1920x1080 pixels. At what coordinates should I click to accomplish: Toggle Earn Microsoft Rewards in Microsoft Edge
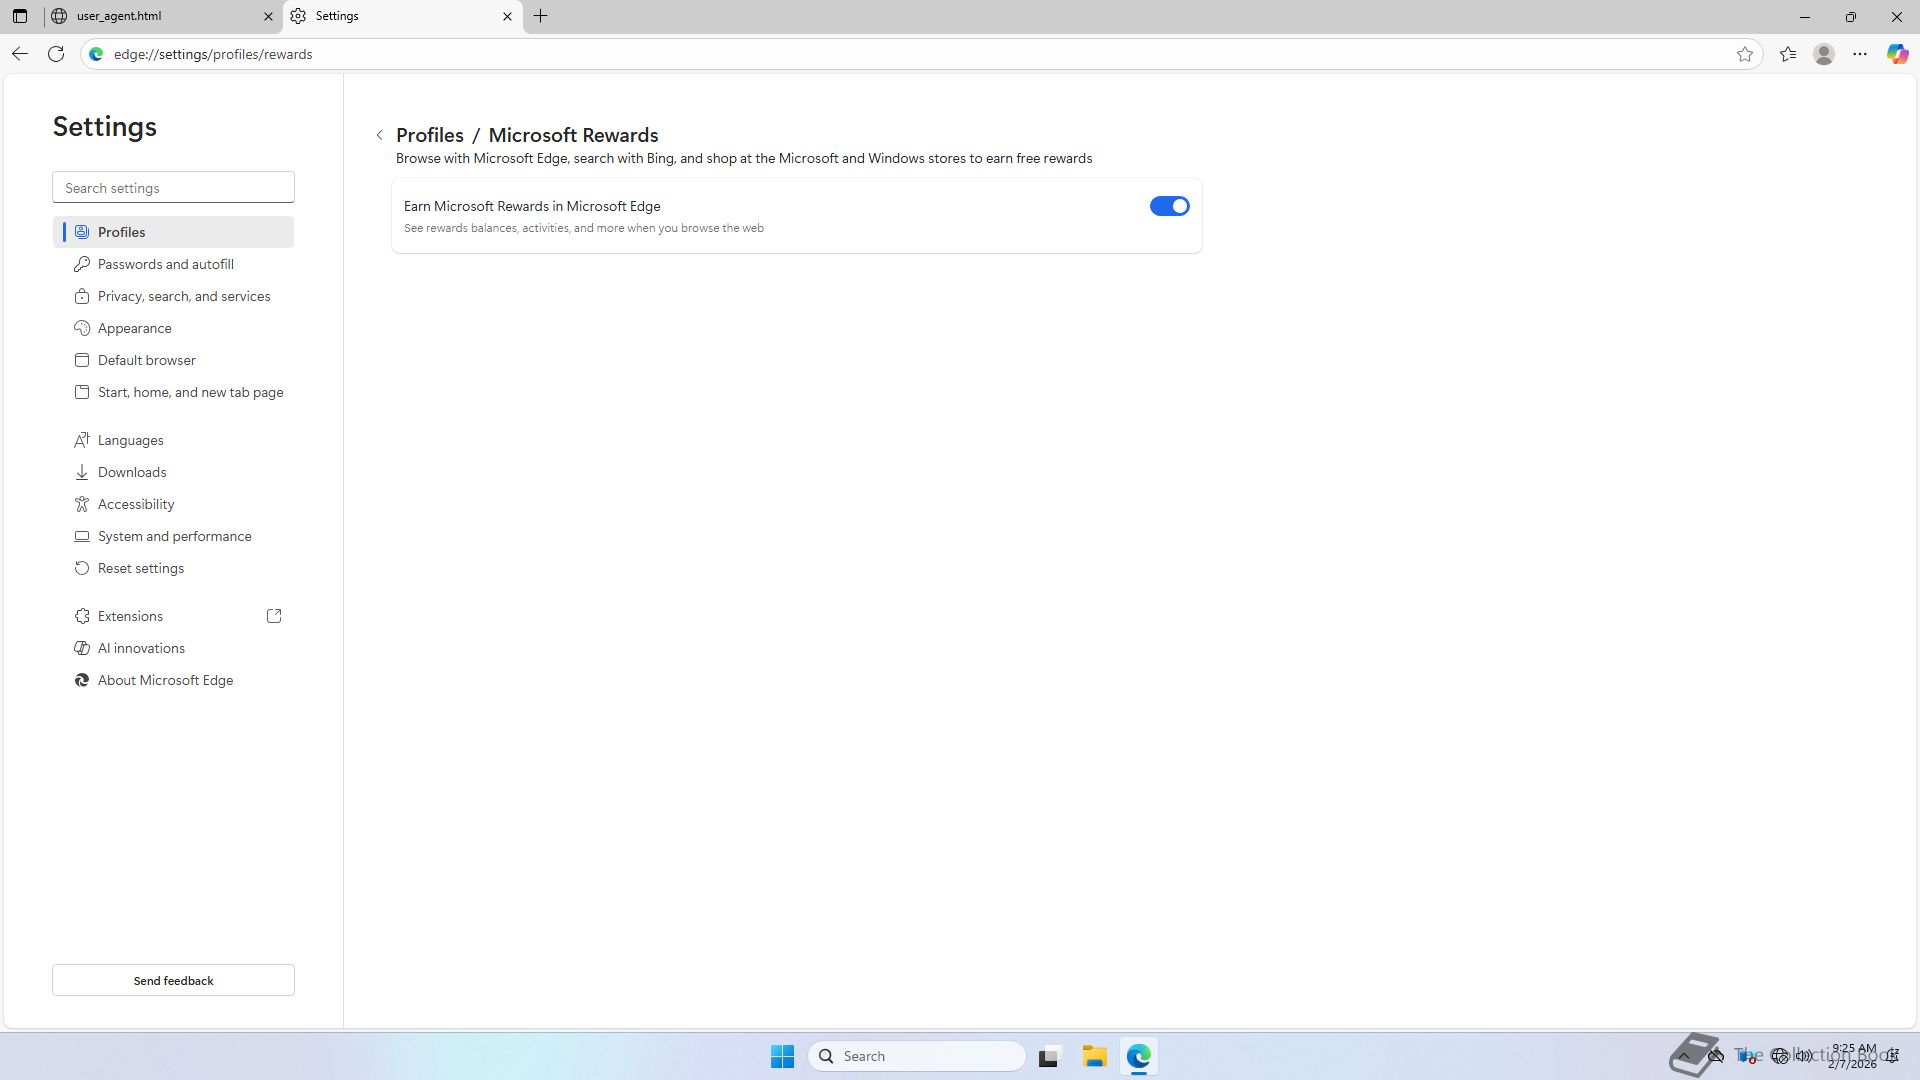(1169, 206)
